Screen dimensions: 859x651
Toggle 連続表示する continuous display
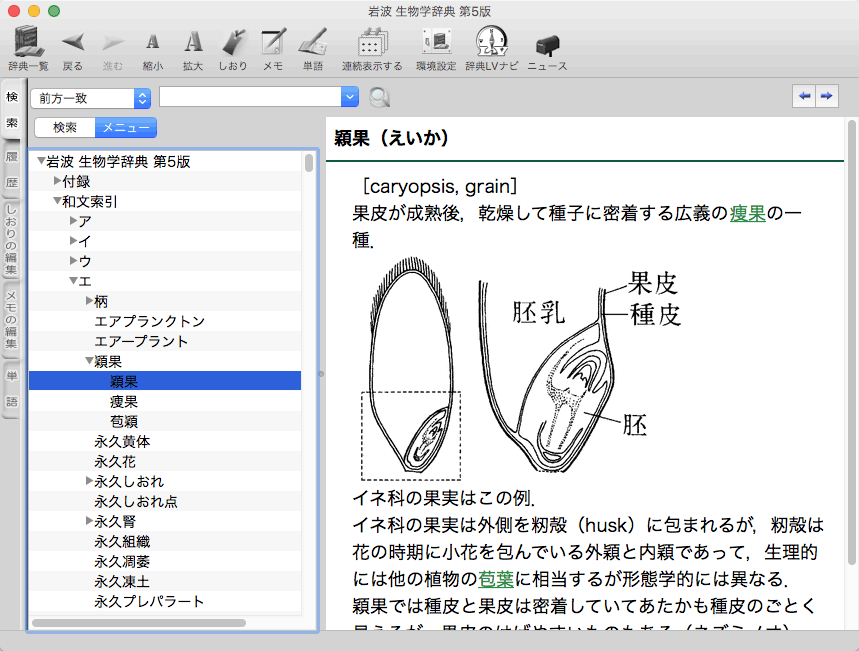pos(372,43)
